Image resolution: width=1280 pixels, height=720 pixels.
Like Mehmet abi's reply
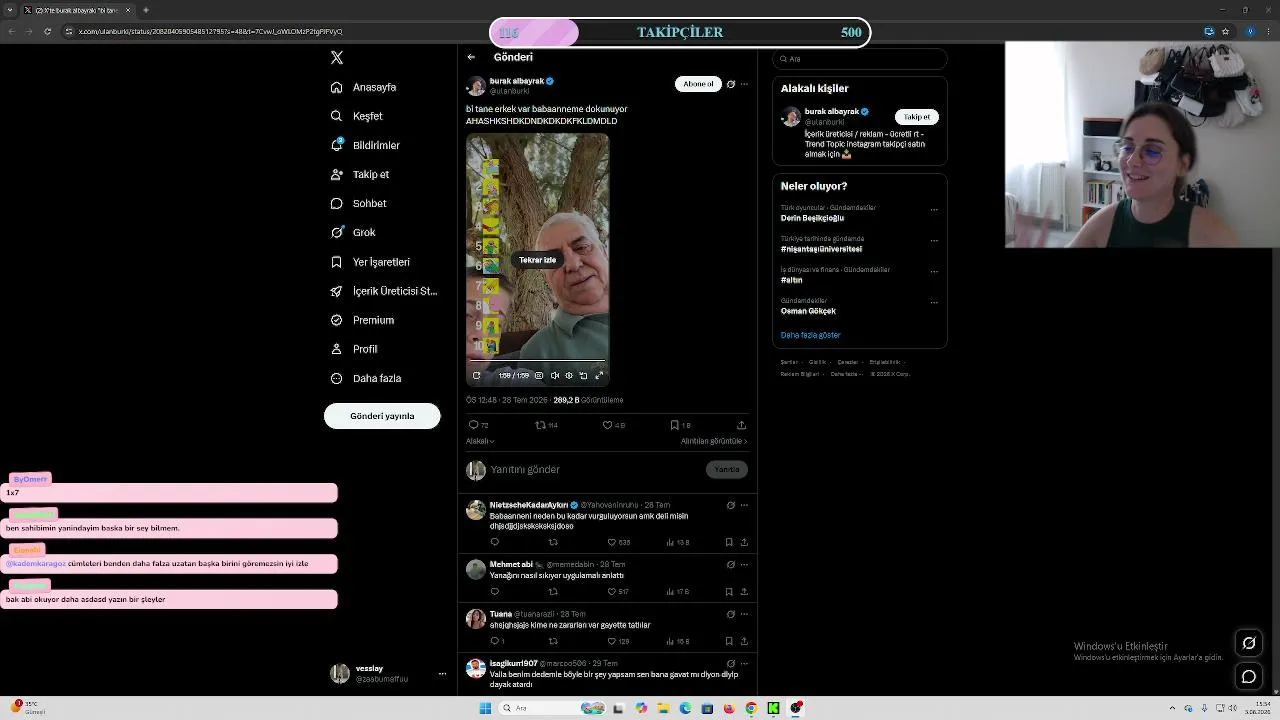pos(612,591)
